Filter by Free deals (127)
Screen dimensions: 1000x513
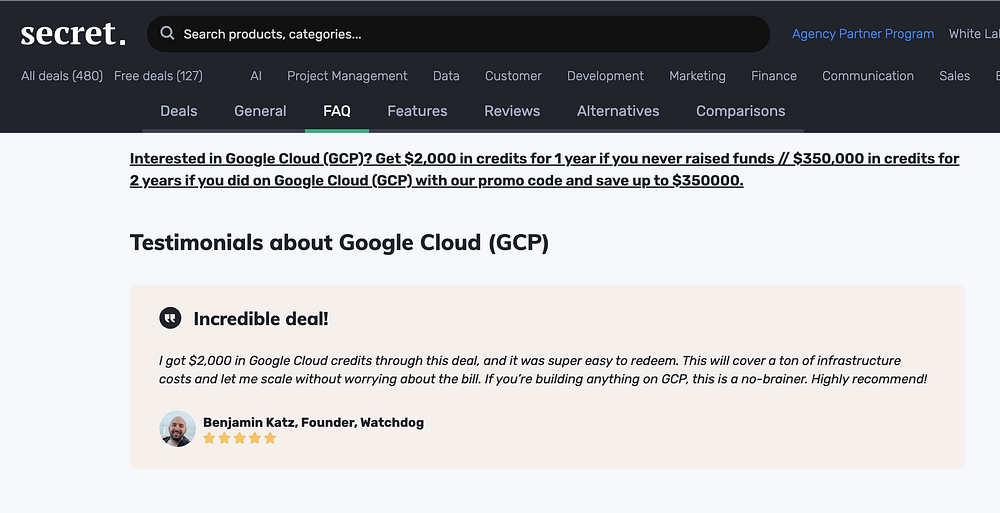158,76
